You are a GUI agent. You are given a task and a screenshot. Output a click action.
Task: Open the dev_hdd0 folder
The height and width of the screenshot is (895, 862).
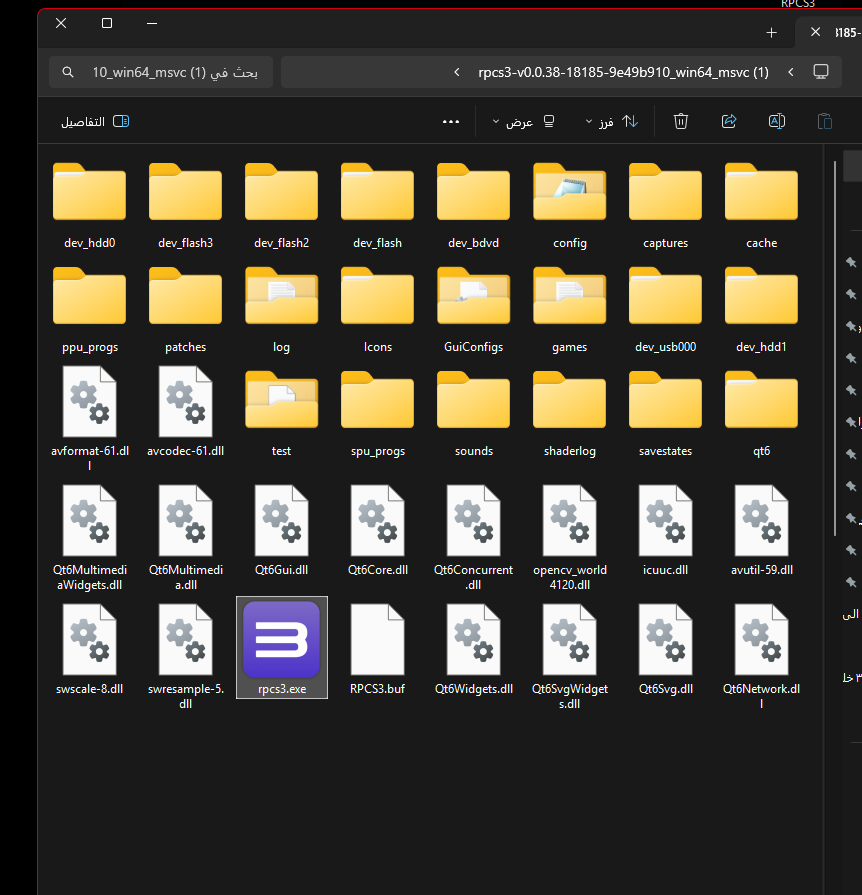(x=90, y=205)
